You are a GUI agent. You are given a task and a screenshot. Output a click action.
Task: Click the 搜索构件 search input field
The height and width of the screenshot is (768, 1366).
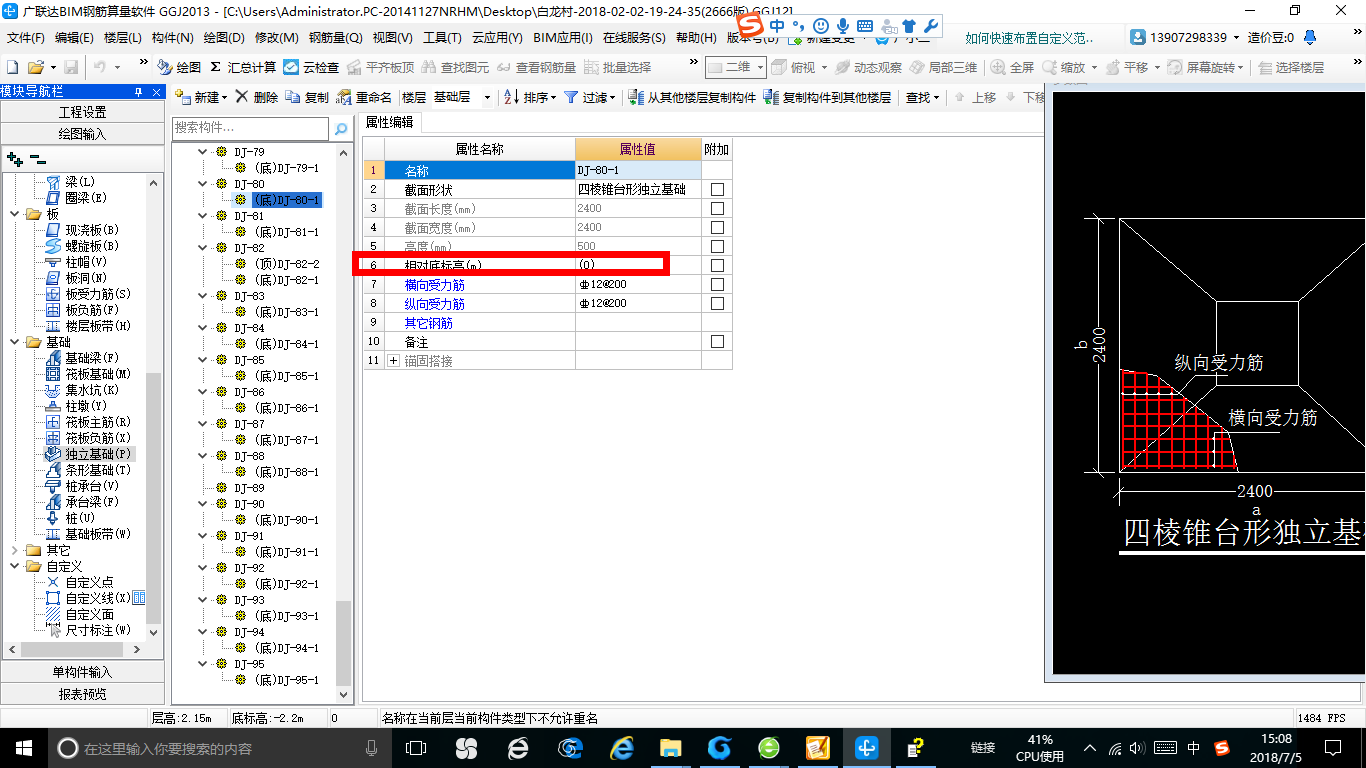250,128
